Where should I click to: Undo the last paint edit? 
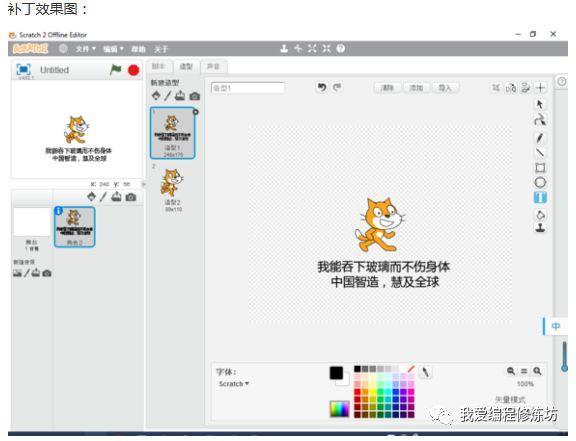pos(322,87)
